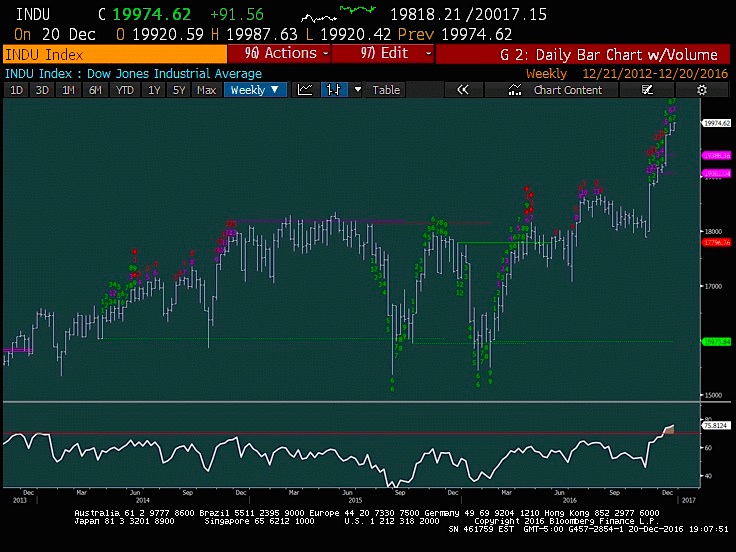736x552 pixels.
Task: Click the closing price 19974.62 in header
Action: pos(152,15)
